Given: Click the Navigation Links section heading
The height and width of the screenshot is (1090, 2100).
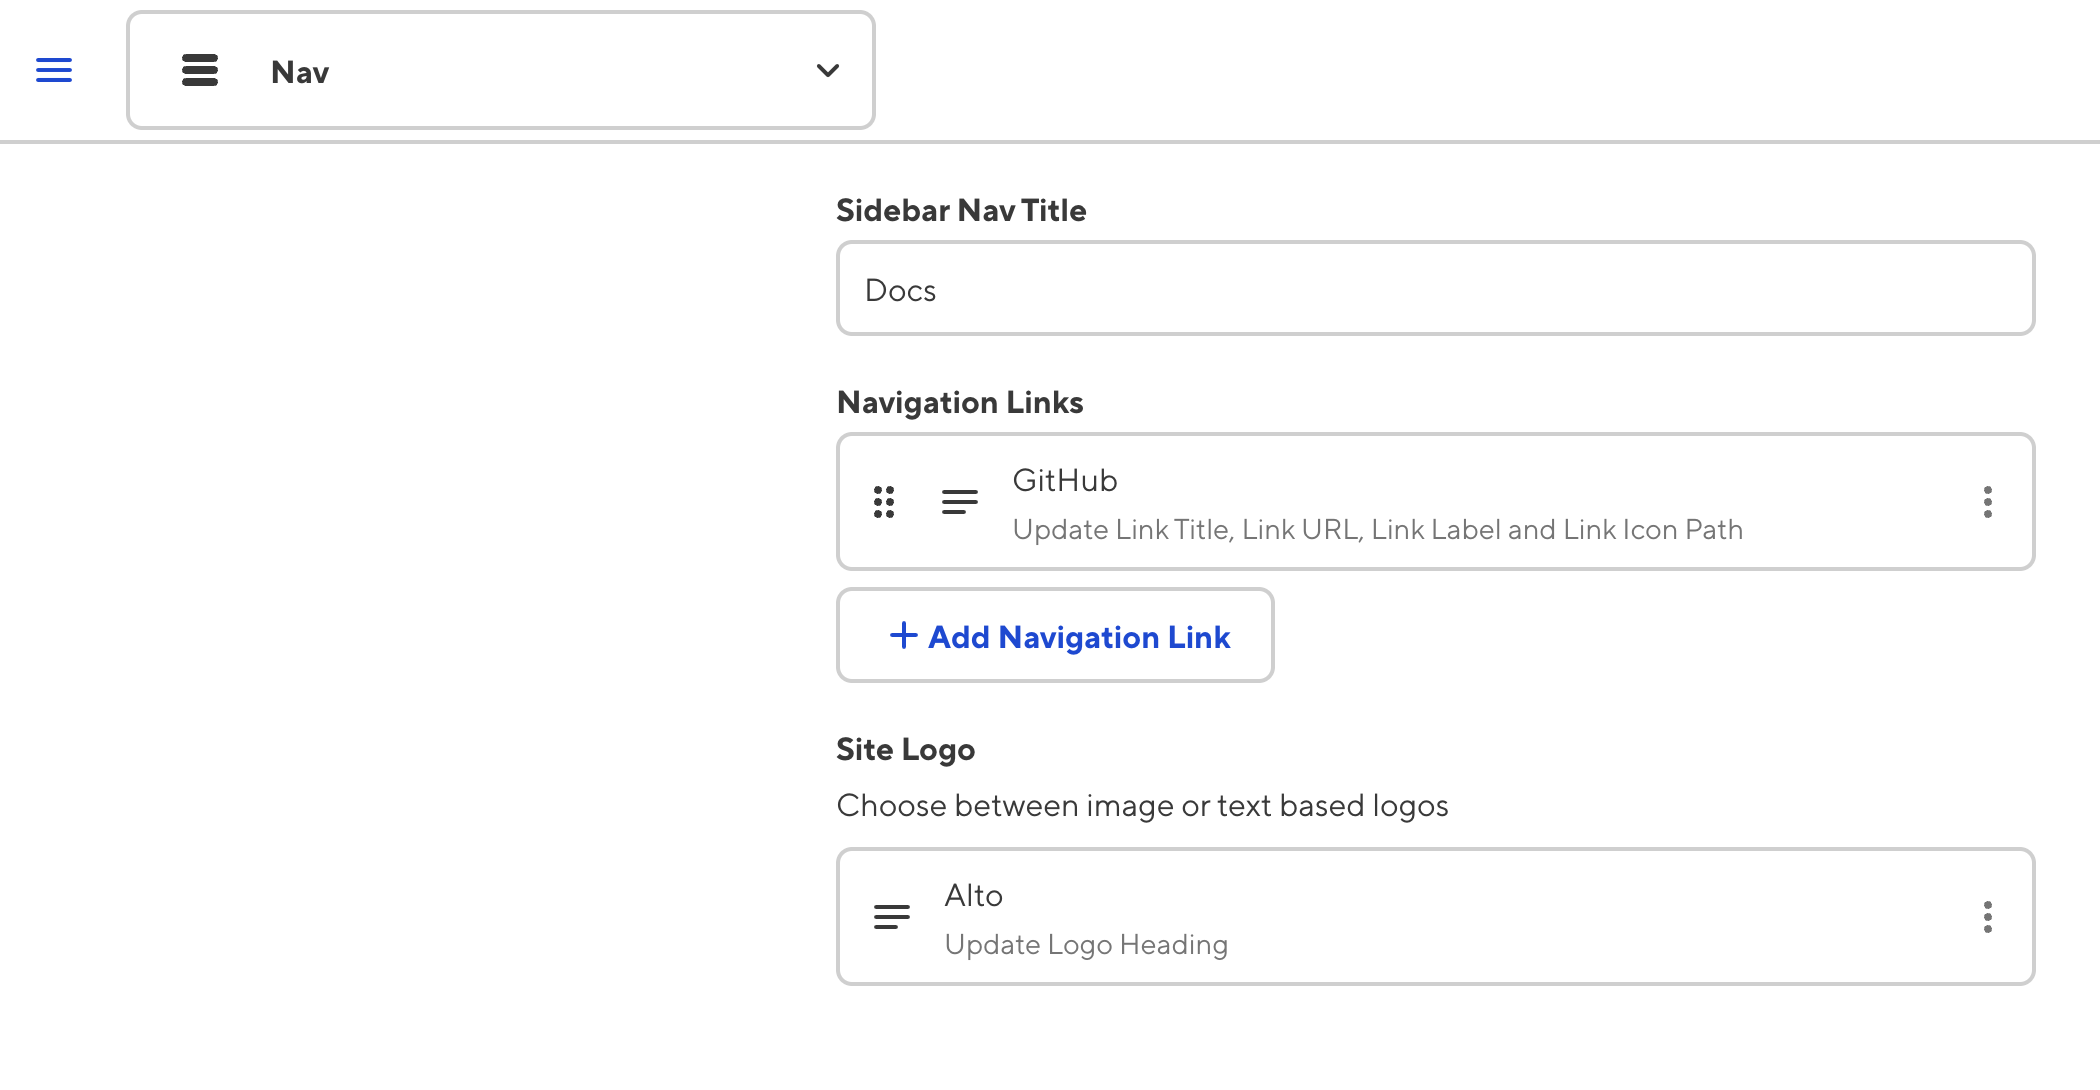Looking at the screenshot, I should (x=959, y=402).
